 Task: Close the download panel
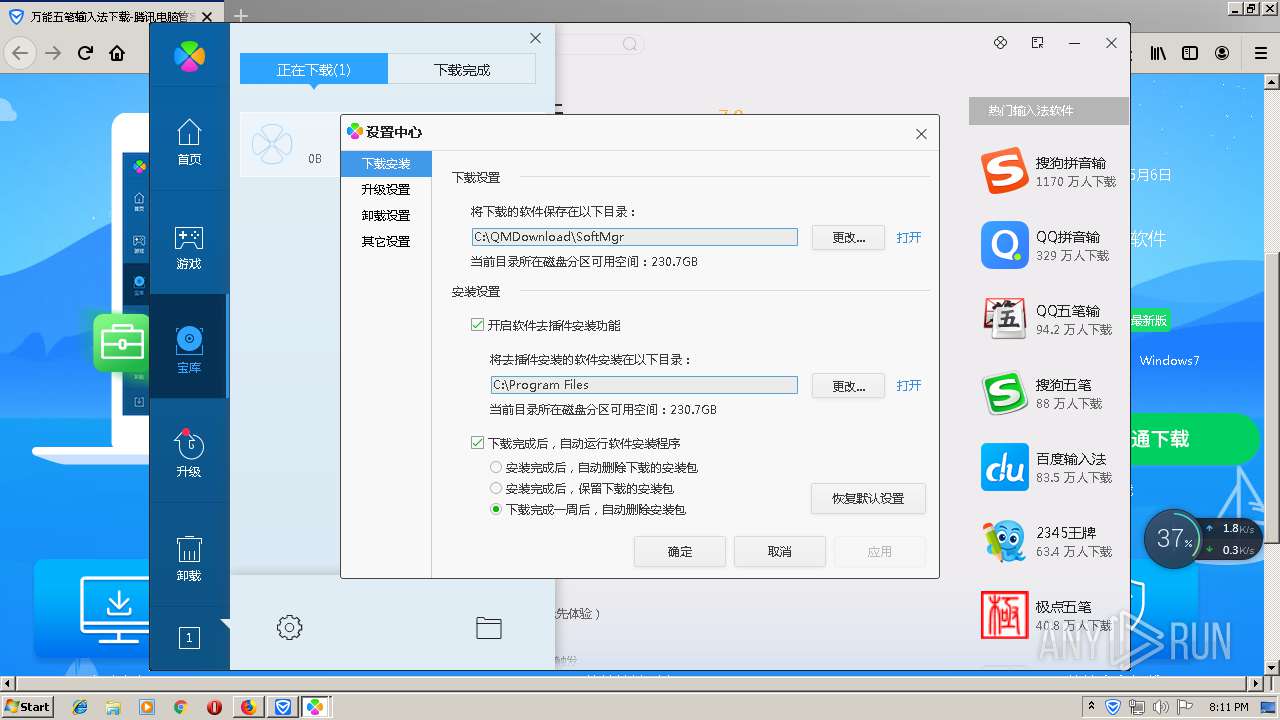pyautogui.click(x=535, y=38)
